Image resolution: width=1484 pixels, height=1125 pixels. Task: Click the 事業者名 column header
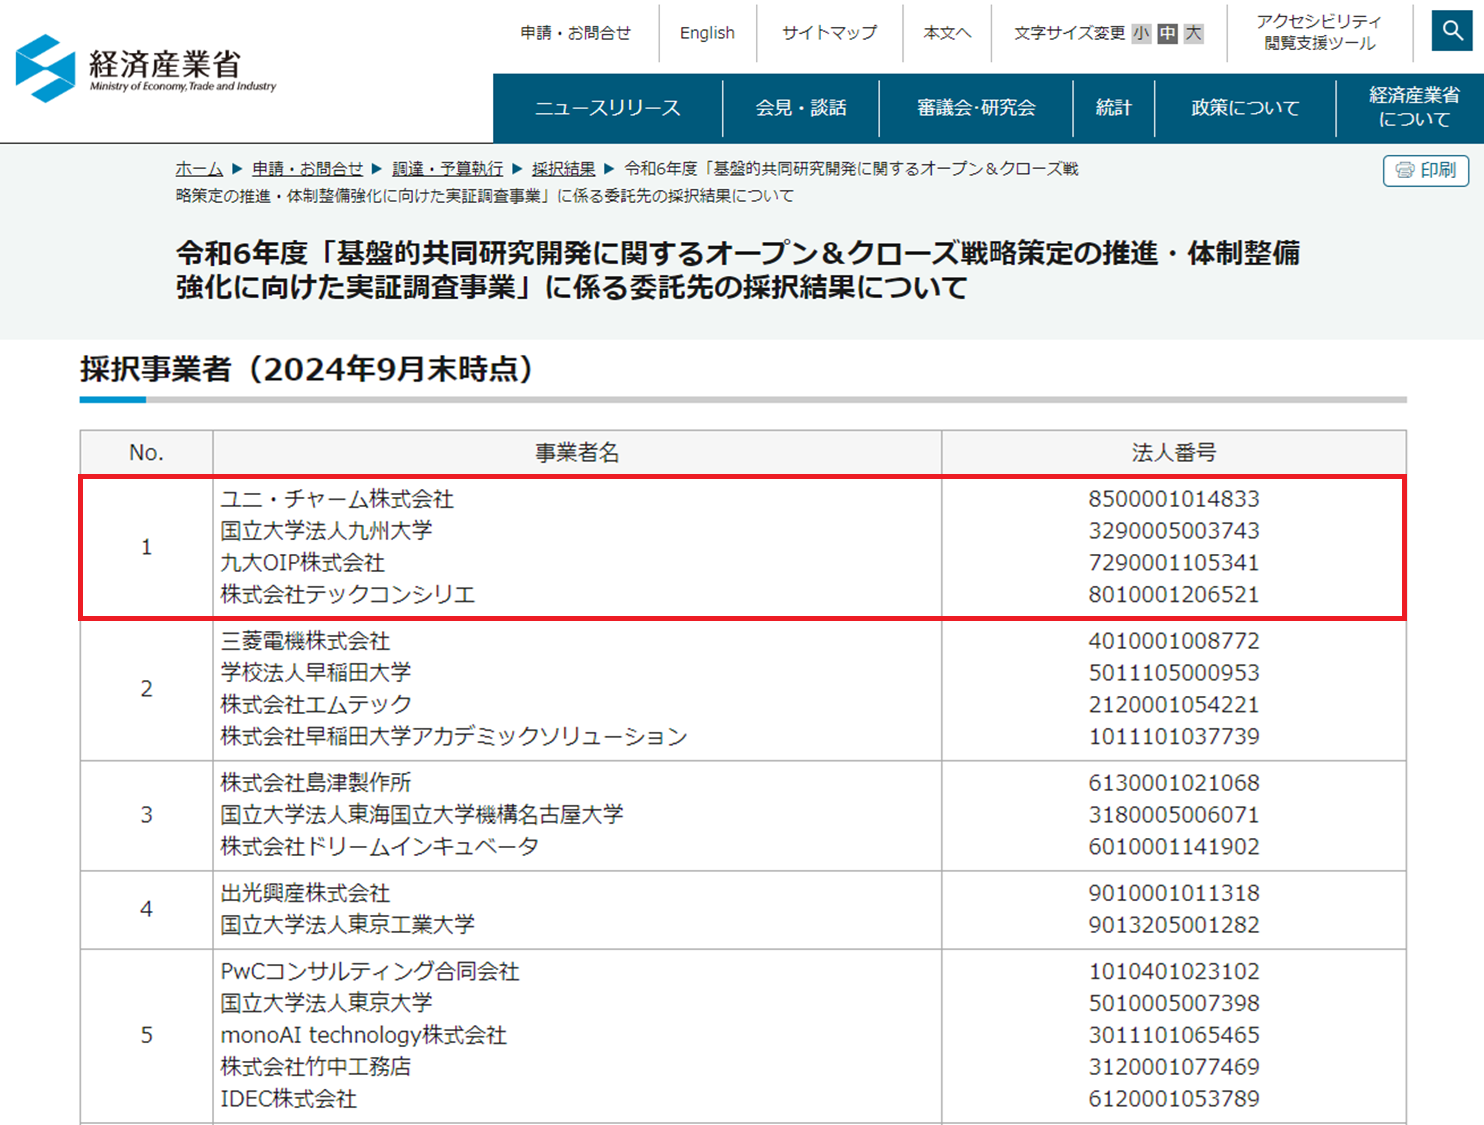pos(577,452)
